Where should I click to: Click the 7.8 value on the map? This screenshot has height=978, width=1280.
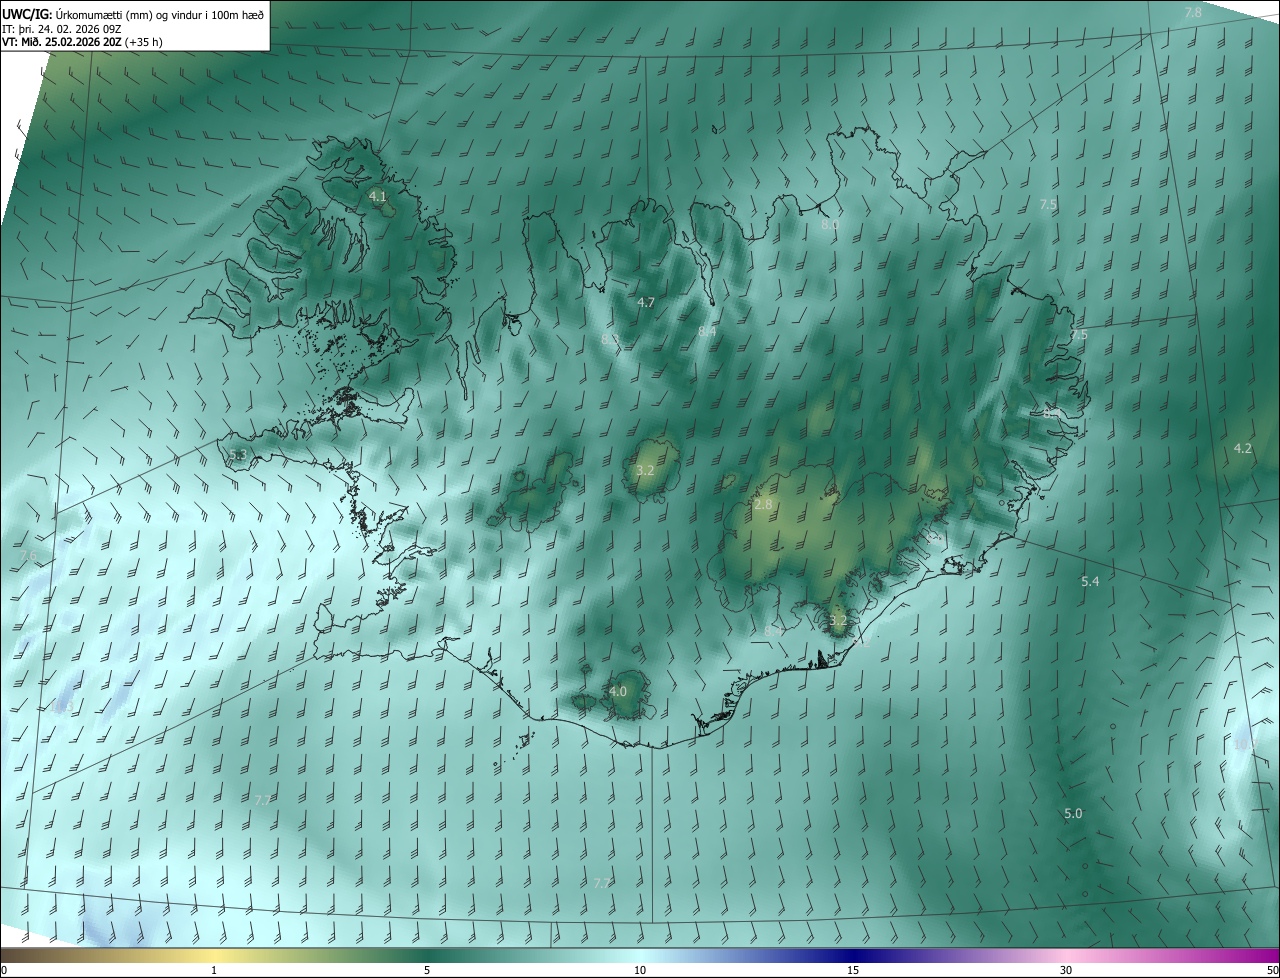[x=1193, y=13]
